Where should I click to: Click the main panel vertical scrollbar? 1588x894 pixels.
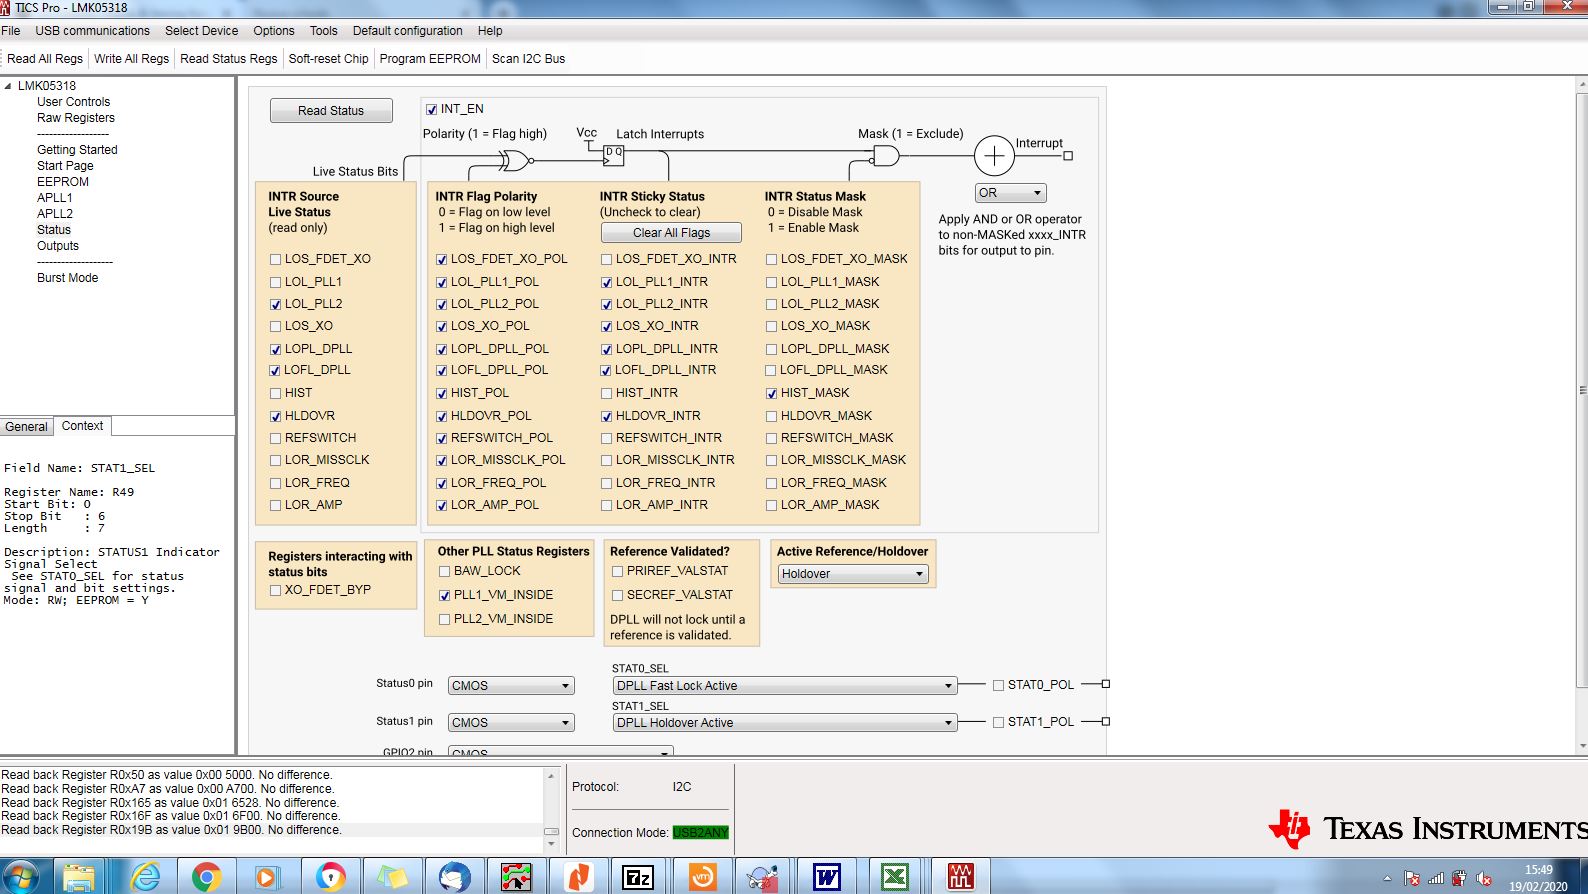[1581, 390]
